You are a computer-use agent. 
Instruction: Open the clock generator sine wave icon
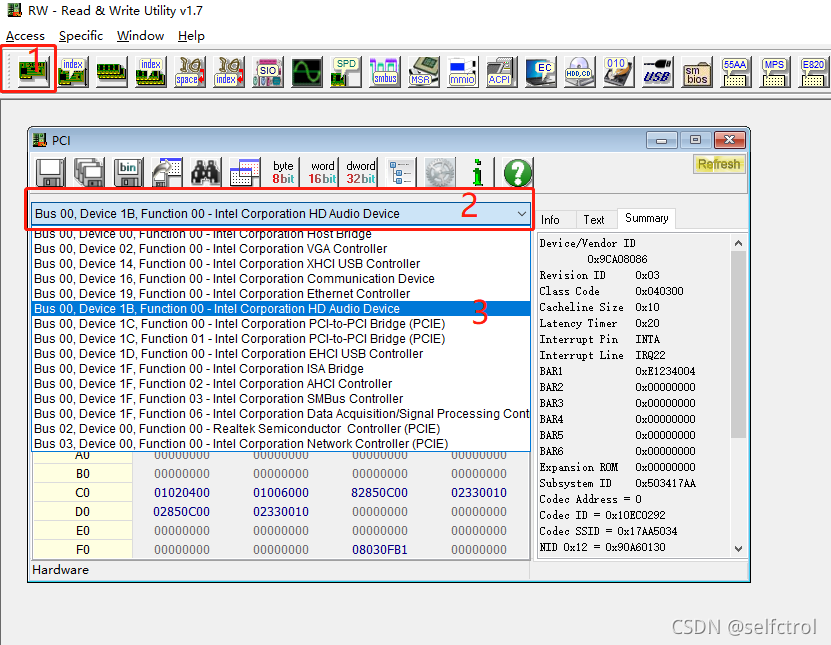[x=306, y=72]
